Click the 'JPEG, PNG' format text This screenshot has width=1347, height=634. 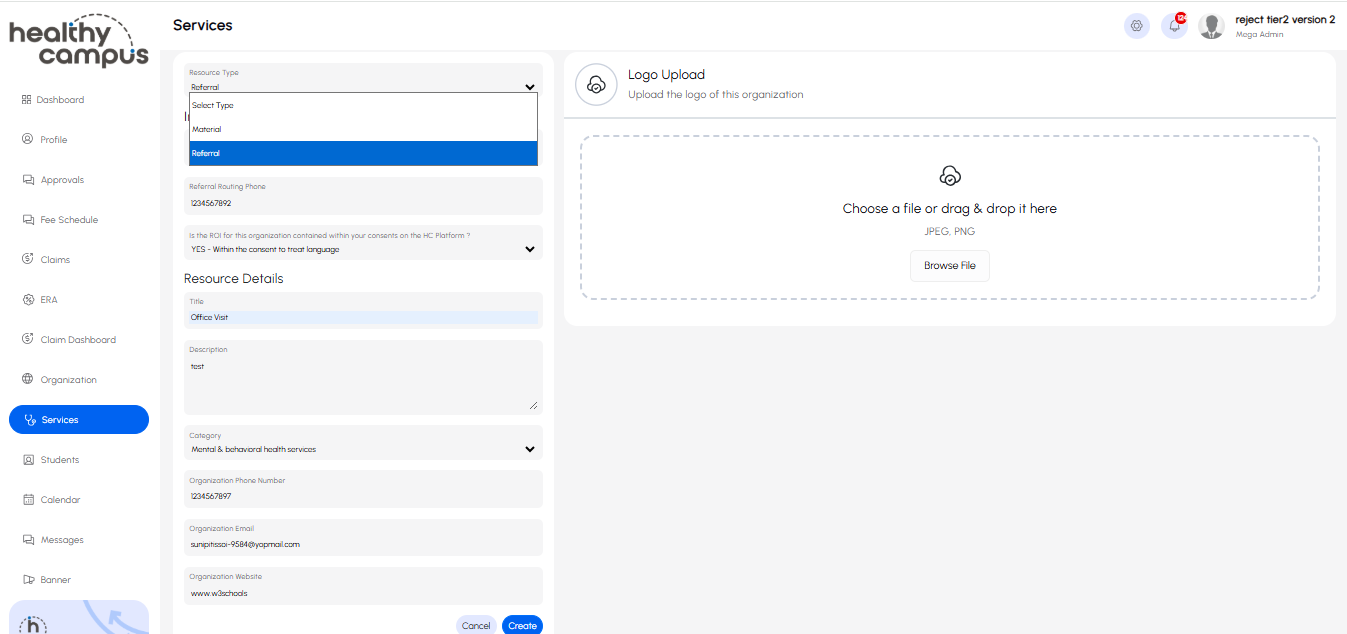(950, 231)
